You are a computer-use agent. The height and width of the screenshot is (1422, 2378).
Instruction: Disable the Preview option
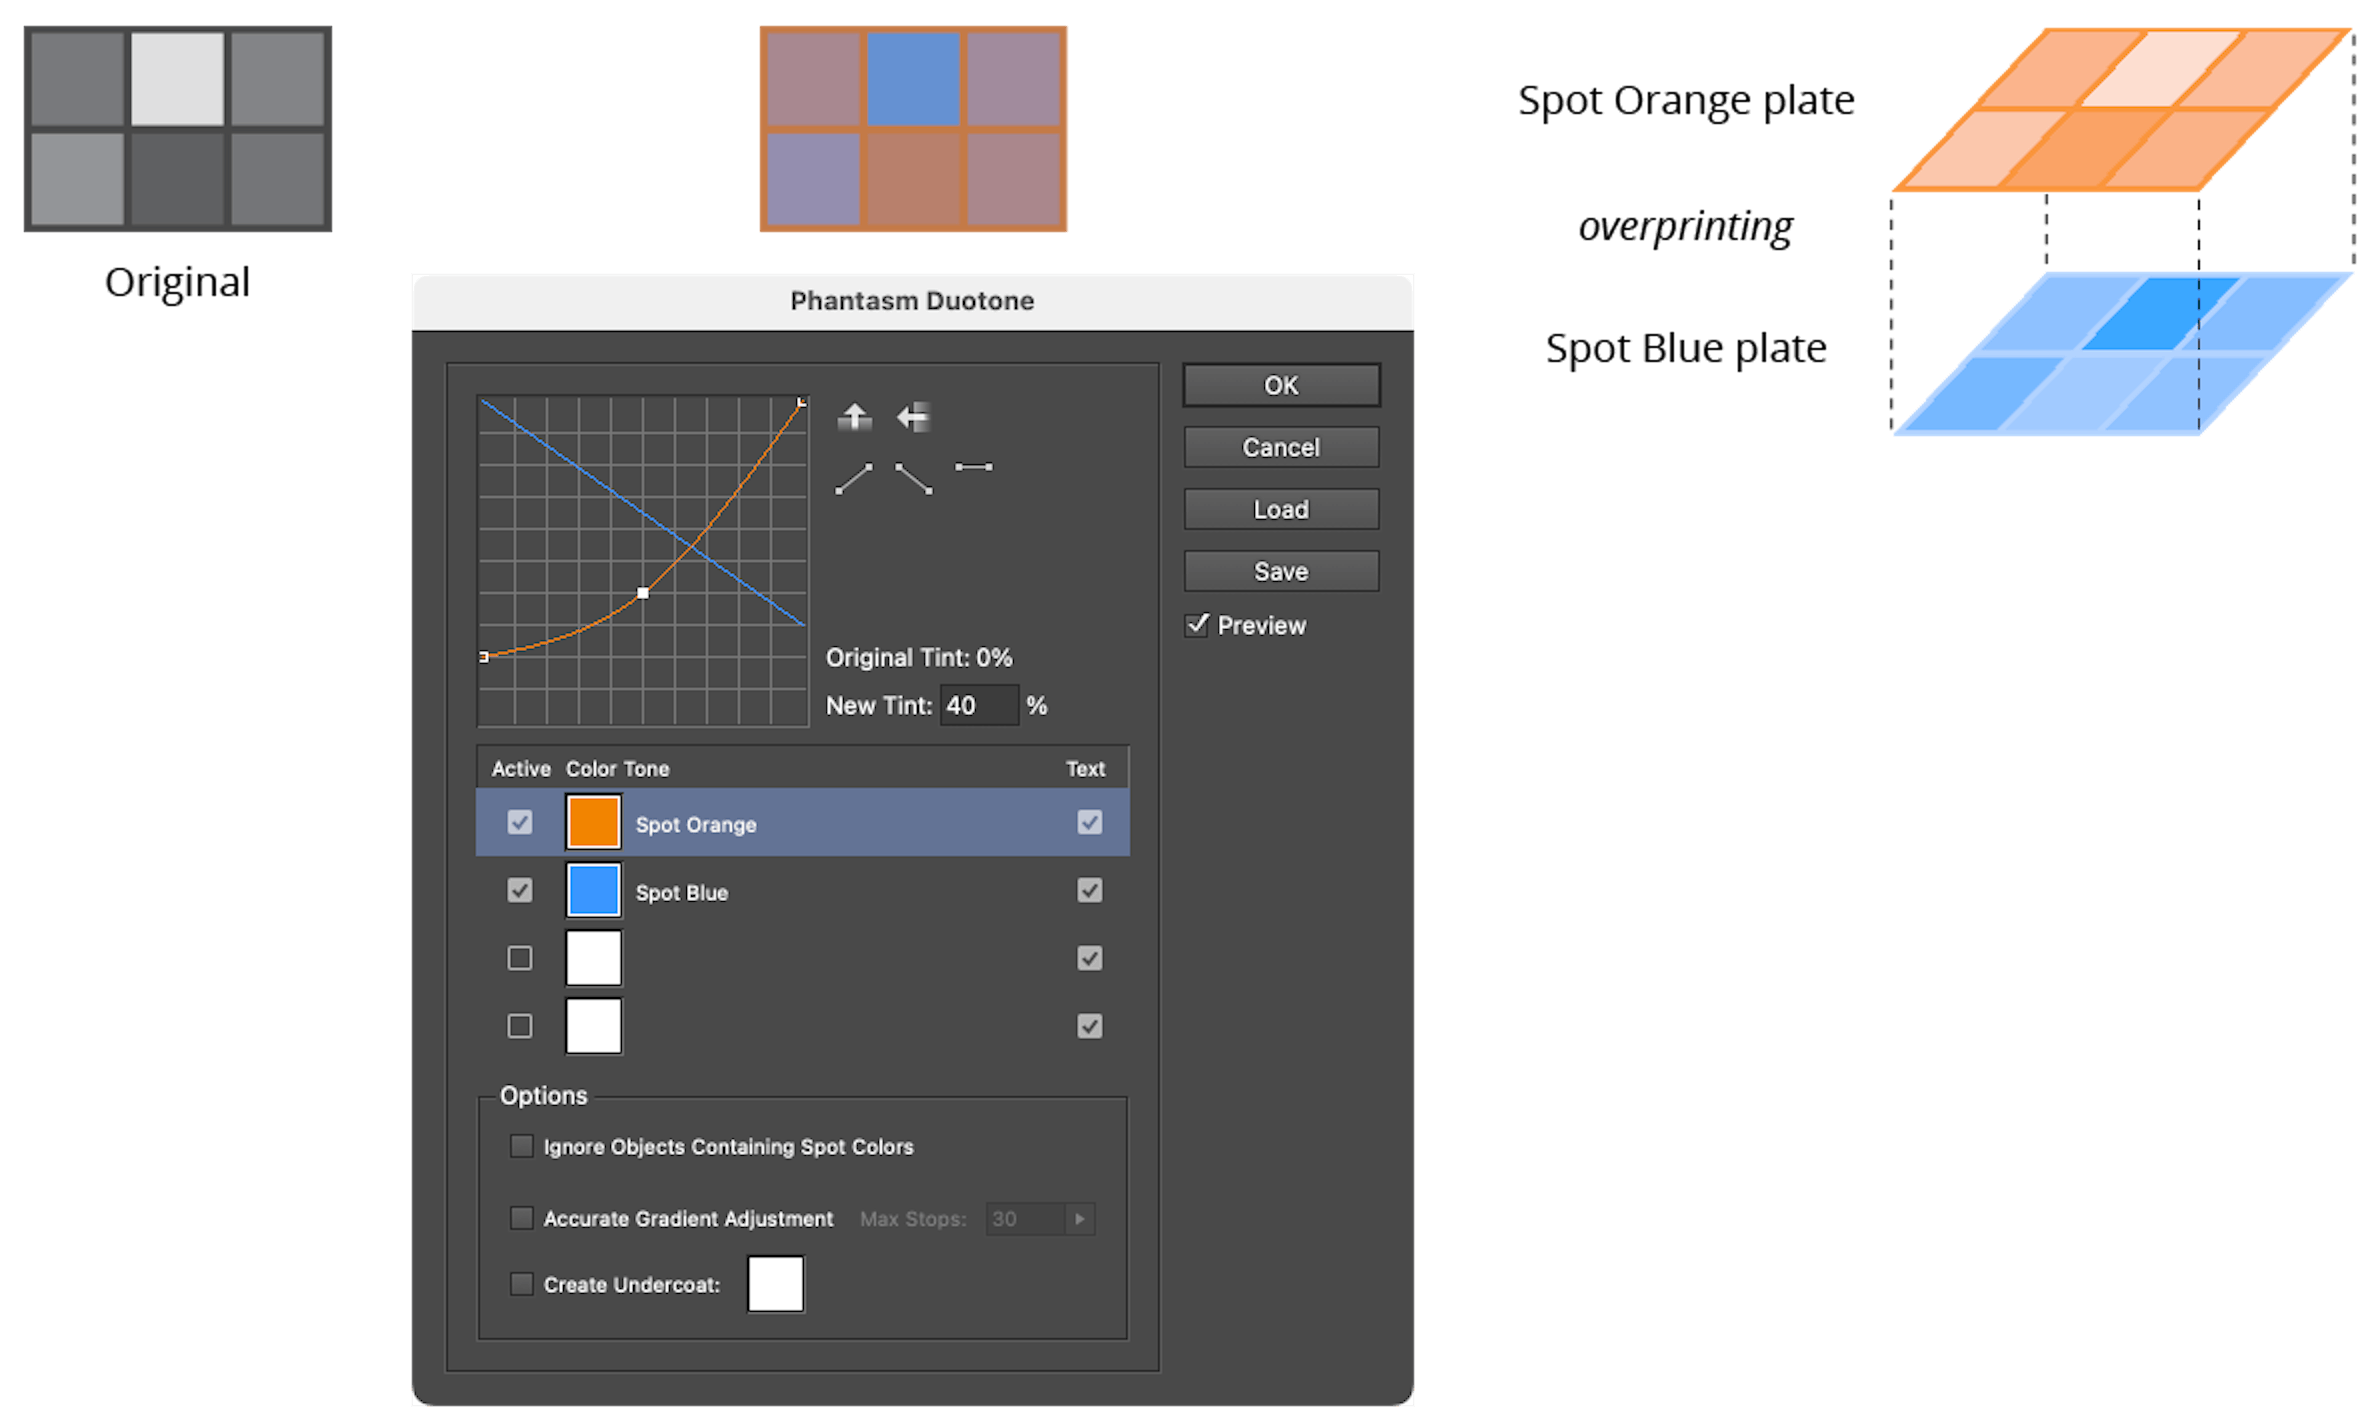pos(1199,626)
